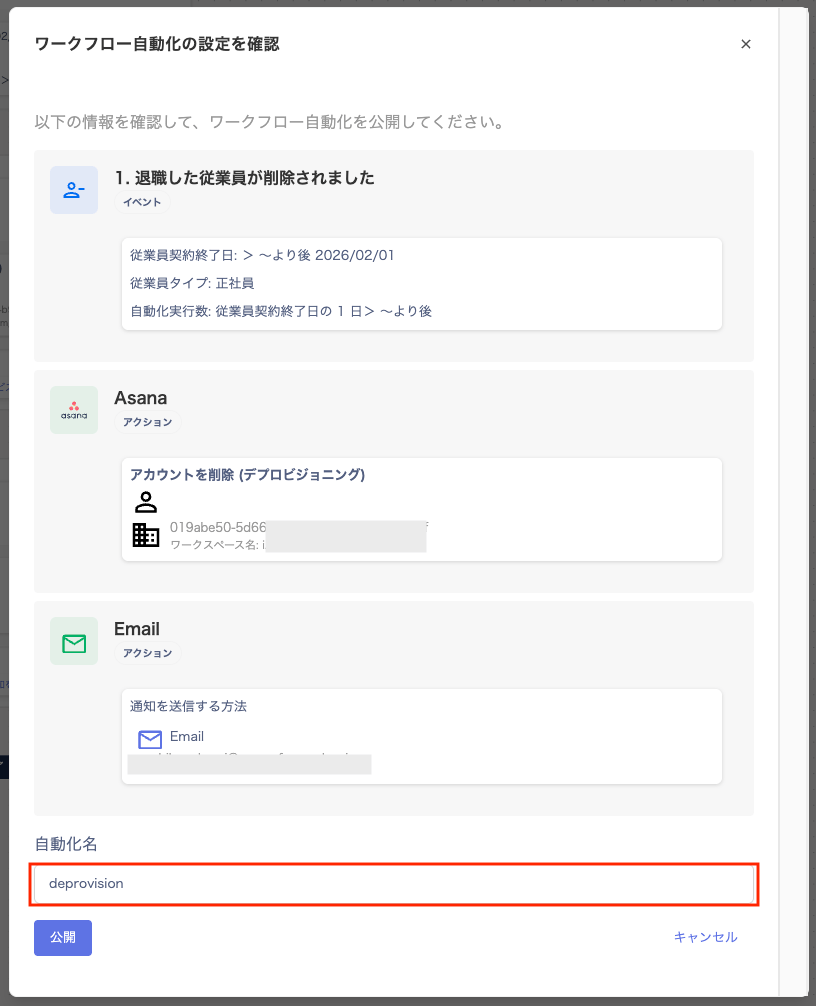Viewport: 816px width, 1006px height.
Task: Click the アカウントを削除 (デプロビジョニング) heading
Action: (248, 475)
